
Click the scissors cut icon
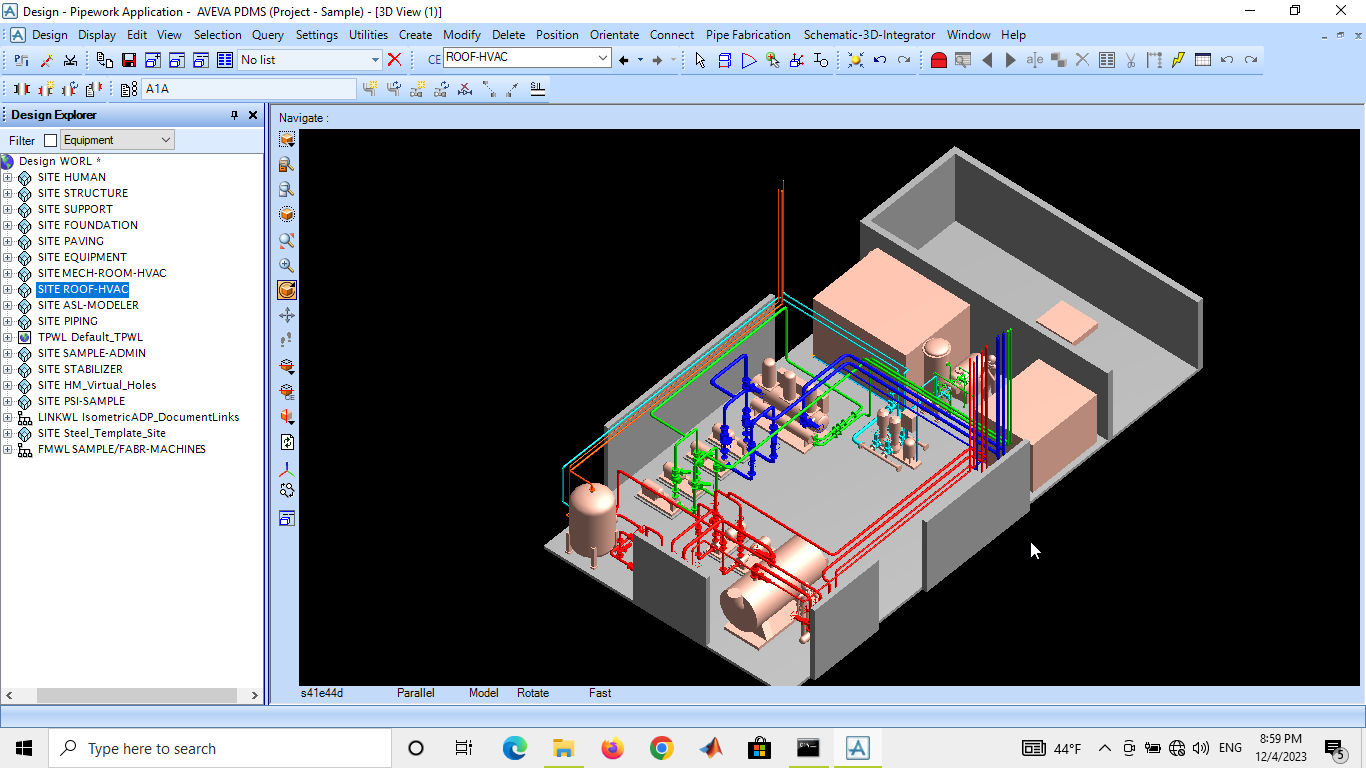click(1130, 60)
